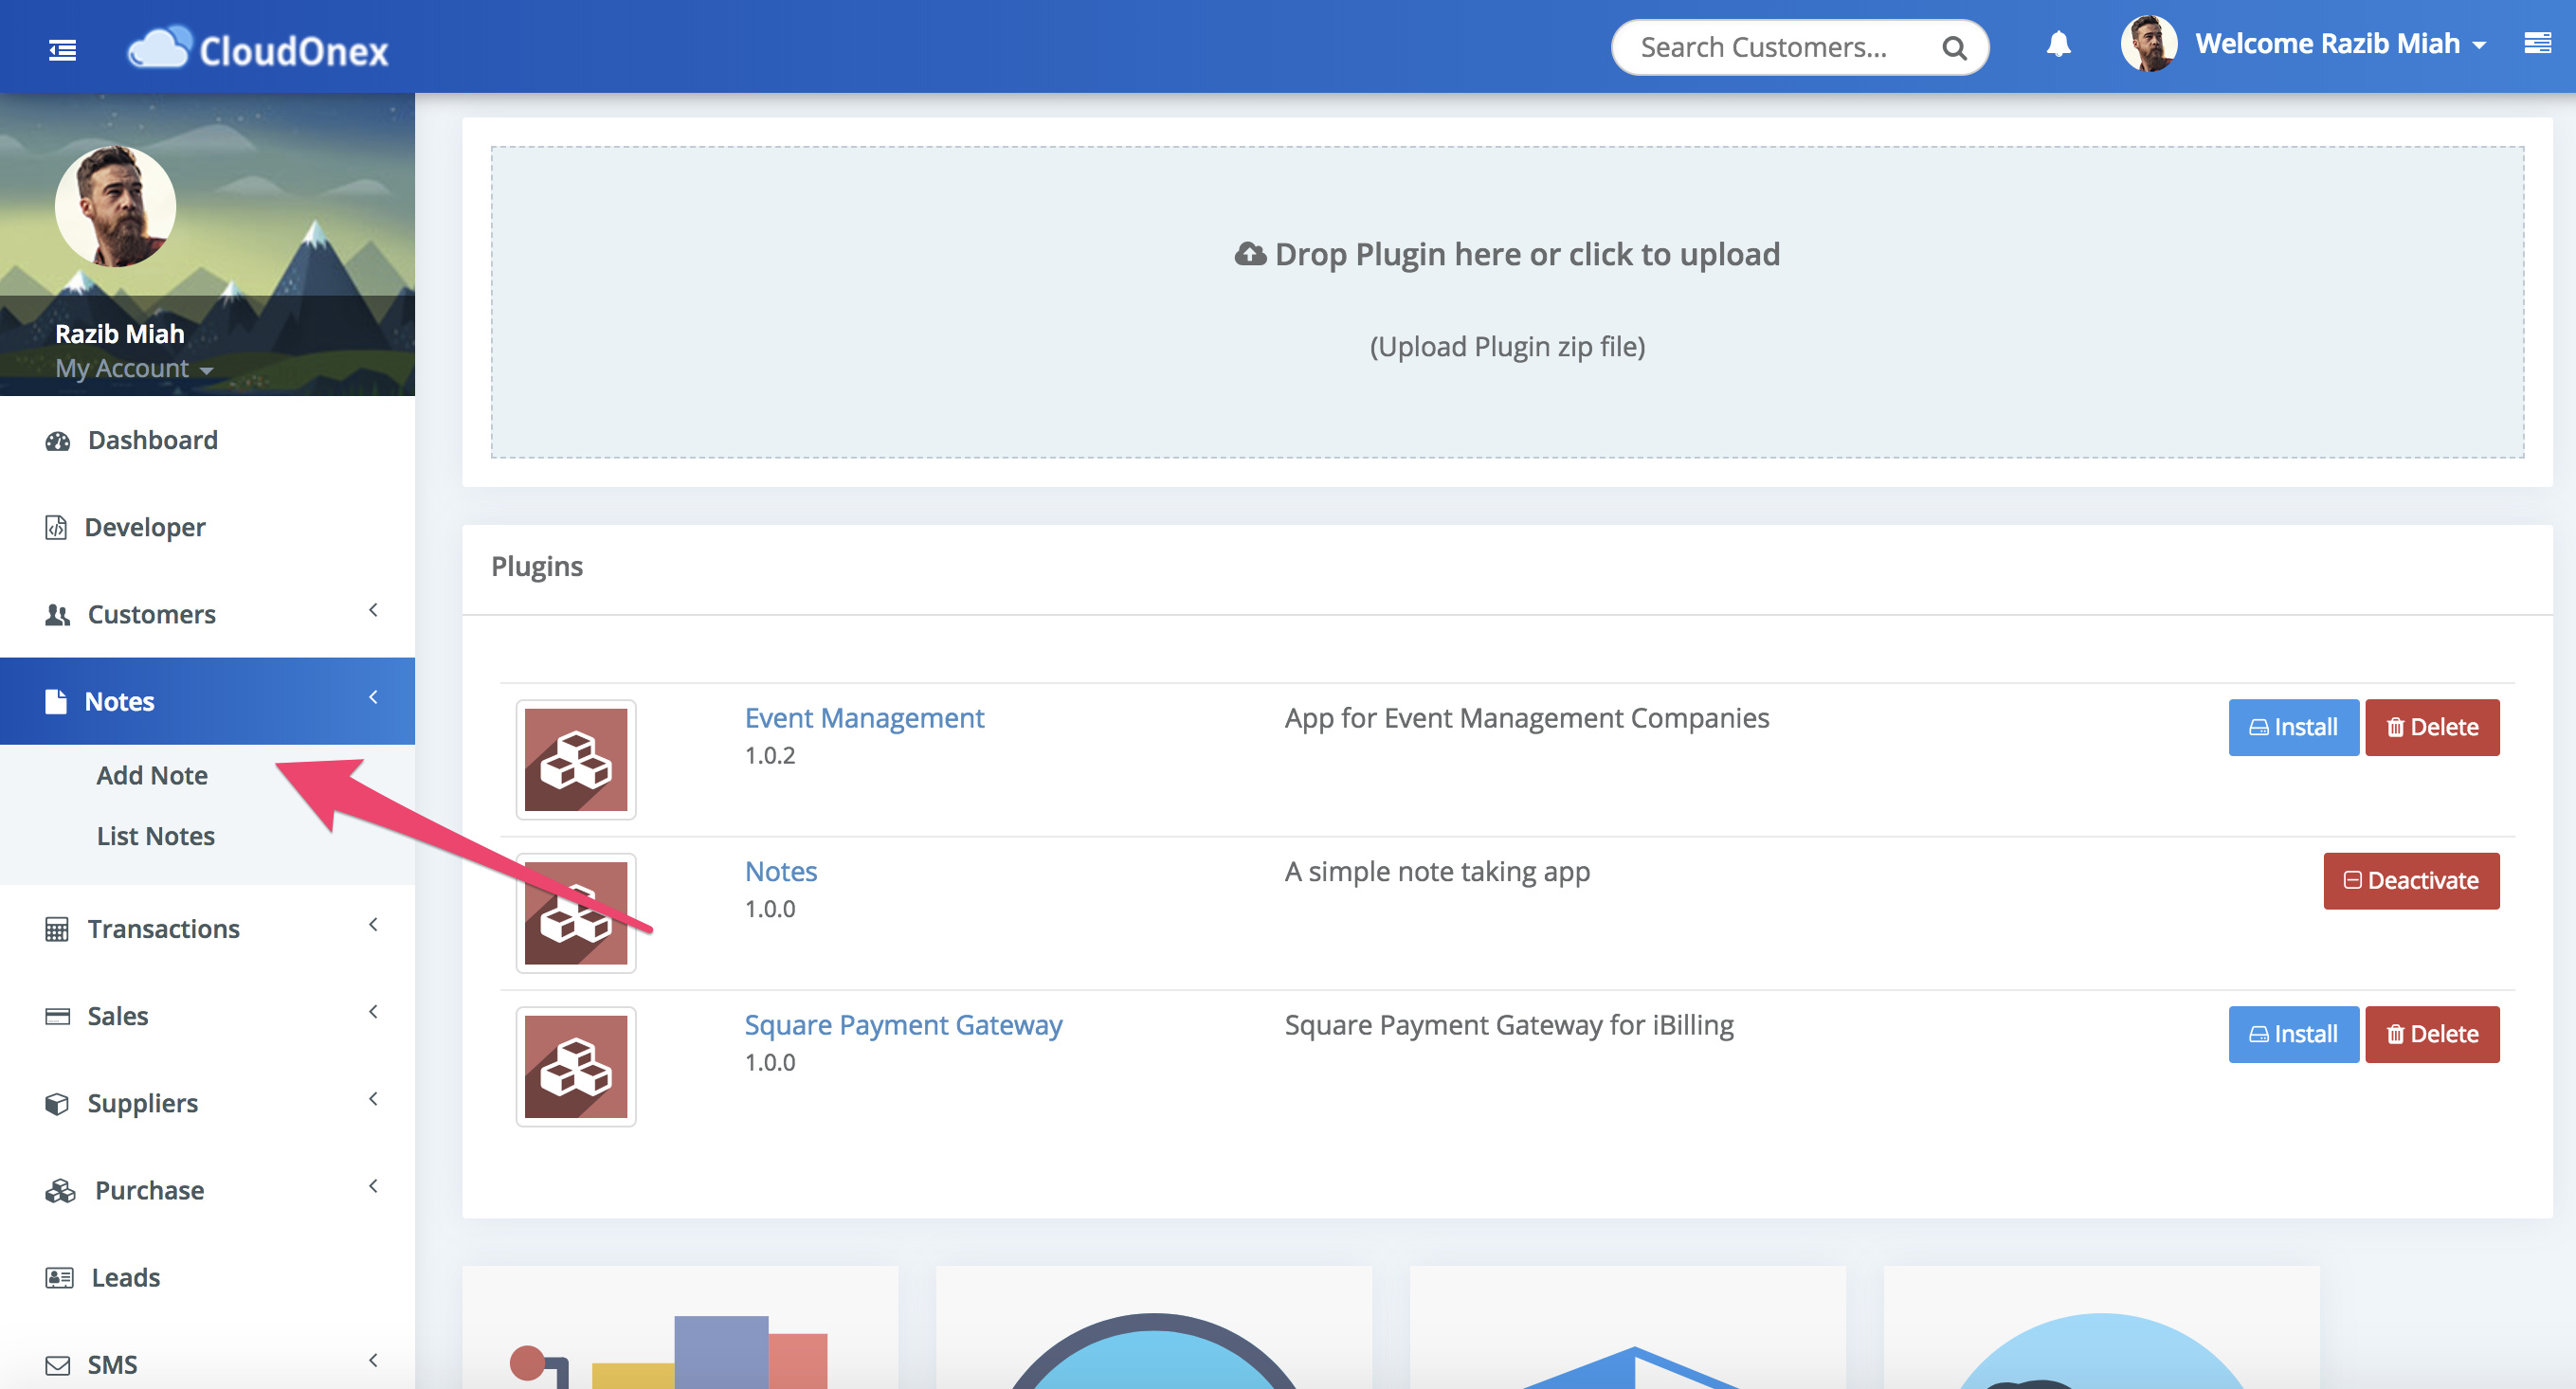Click the Event Management plugin icon
Image resolution: width=2576 pixels, height=1389 pixels.
[x=576, y=759]
